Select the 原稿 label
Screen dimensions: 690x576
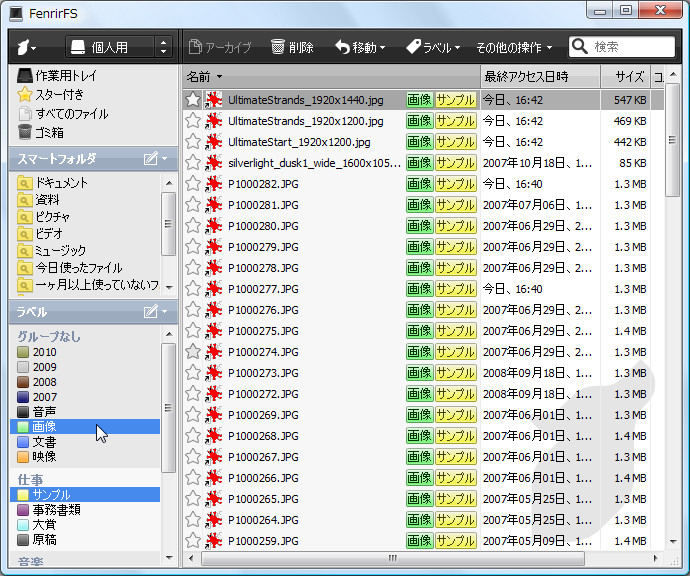tap(85, 539)
